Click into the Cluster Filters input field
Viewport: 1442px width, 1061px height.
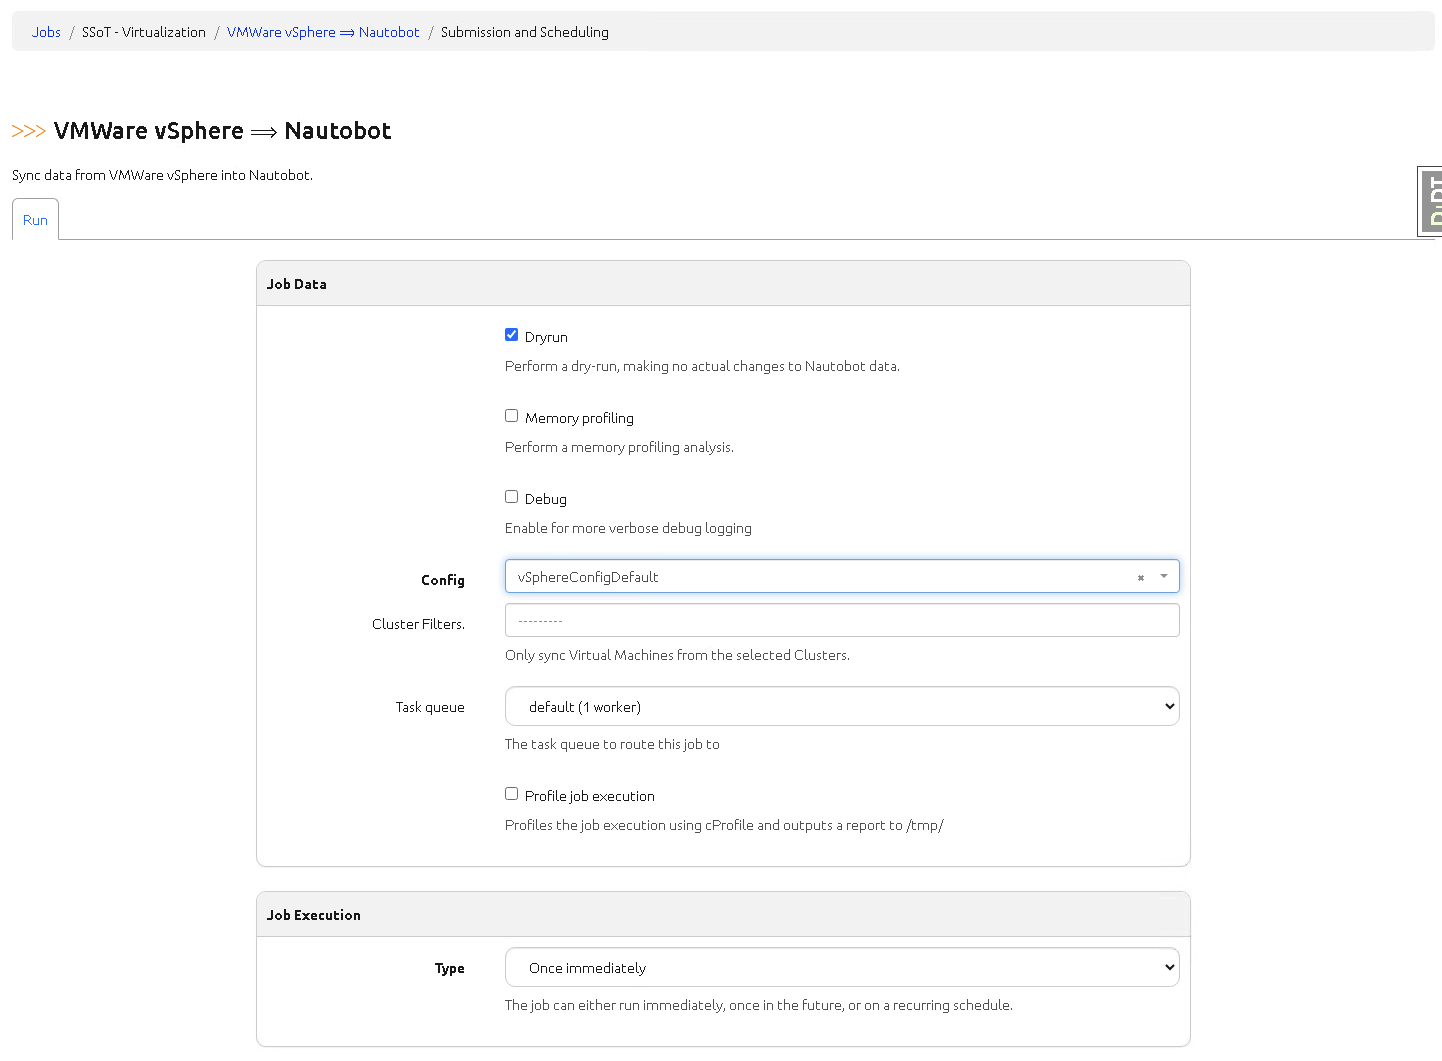click(841, 620)
